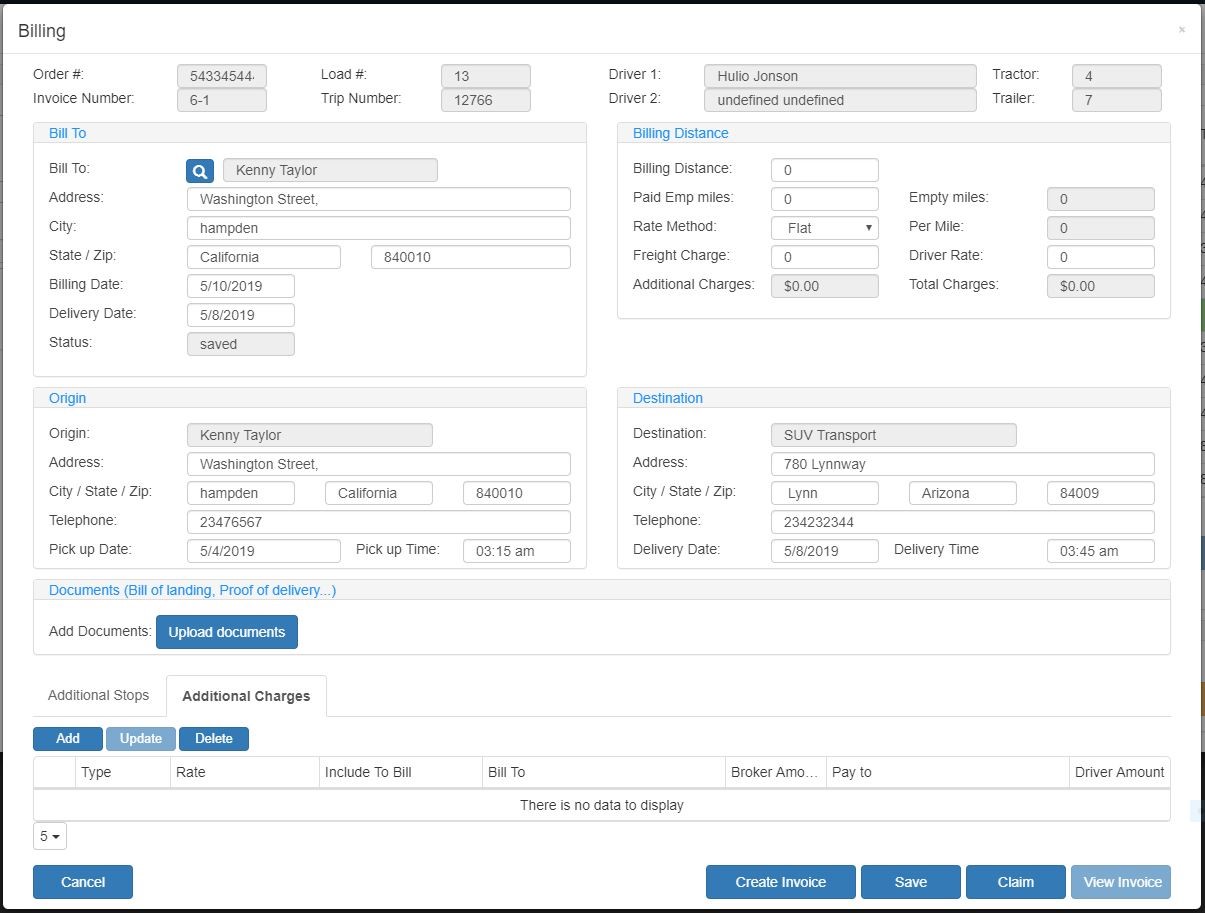Image resolution: width=1205 pixels, height=913 pixels.
Task: Click the Destination Delivery Date field
Action: [825, 551]
